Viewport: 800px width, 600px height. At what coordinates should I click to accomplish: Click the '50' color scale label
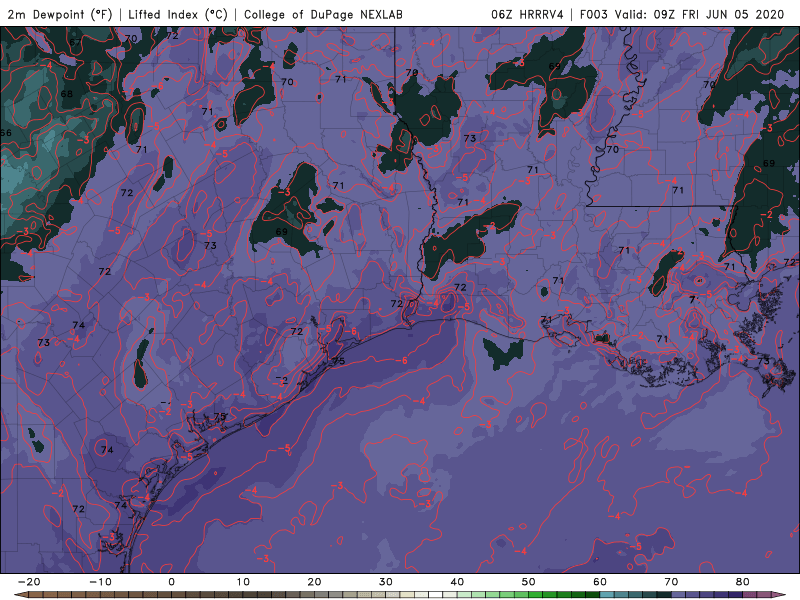click(x=529, y=582)
